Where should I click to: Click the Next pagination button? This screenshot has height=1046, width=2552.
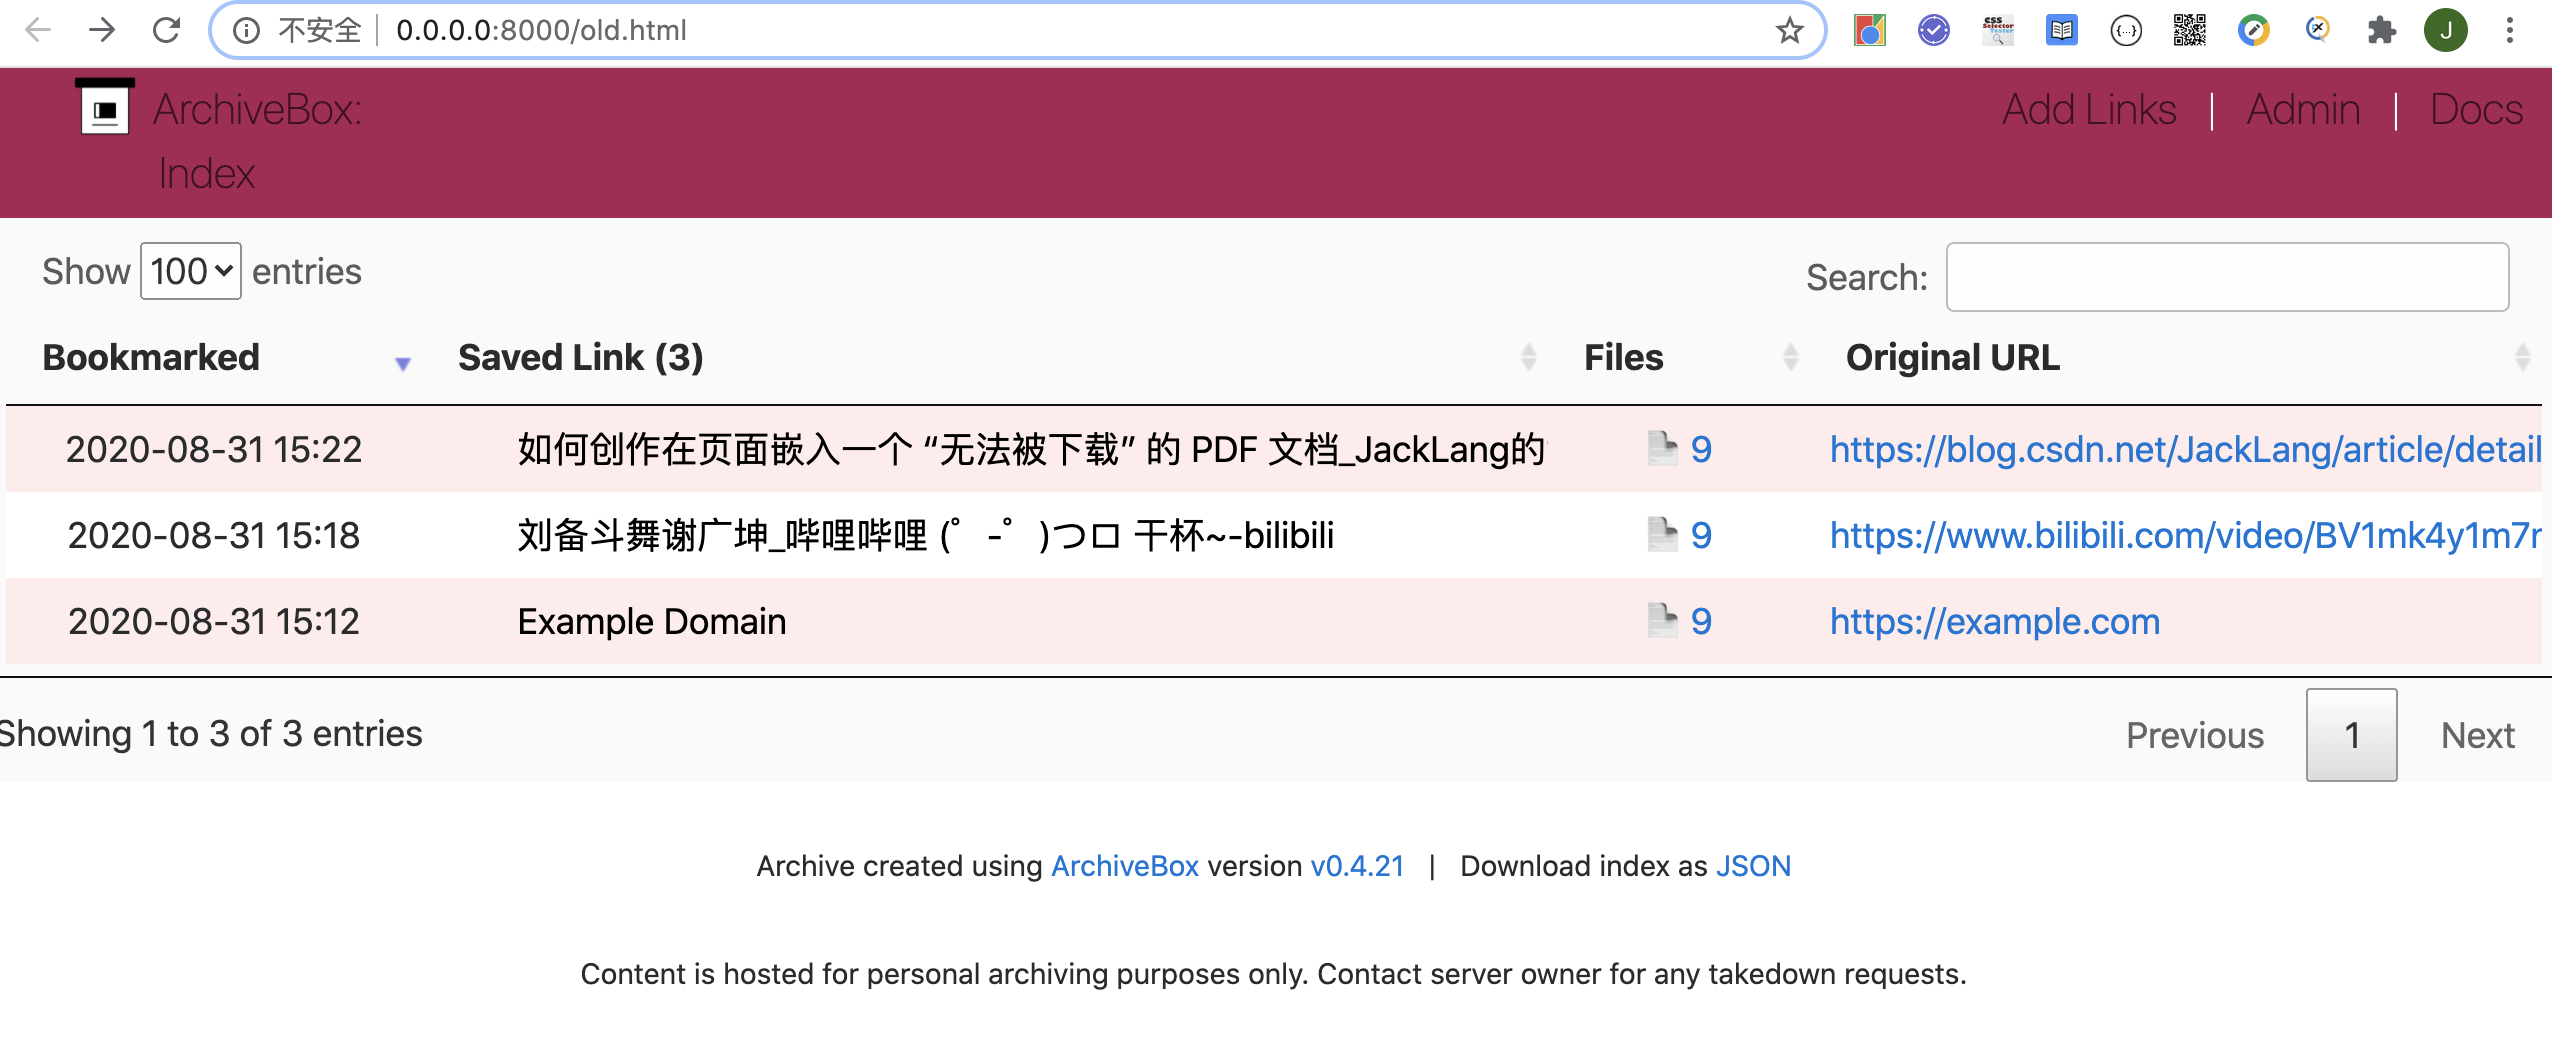pyautogui.click(x=2477, y=735)
